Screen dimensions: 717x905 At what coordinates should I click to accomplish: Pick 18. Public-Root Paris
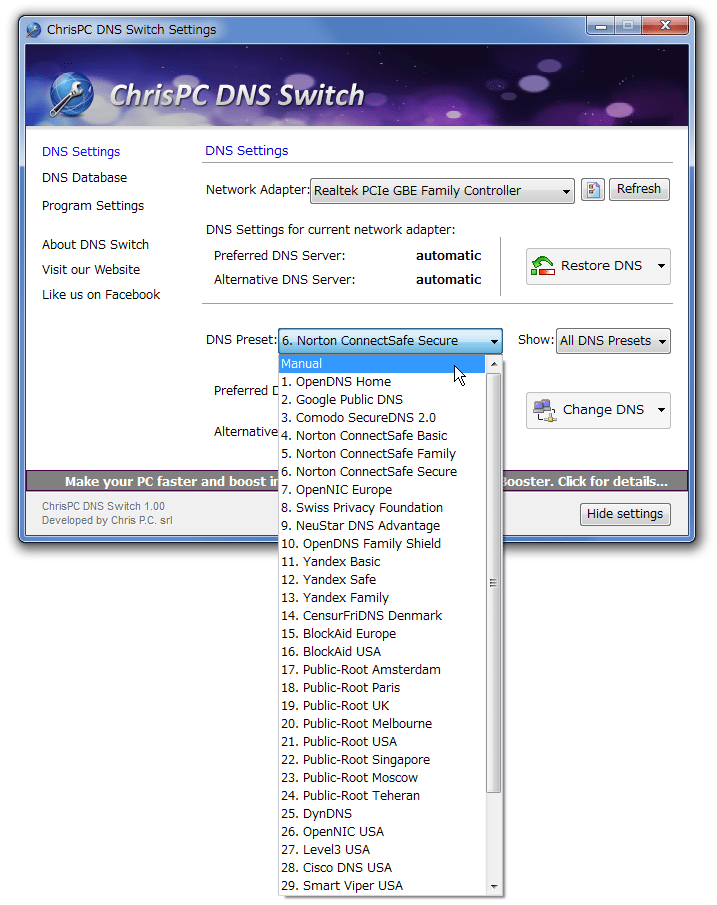[382, 687]
